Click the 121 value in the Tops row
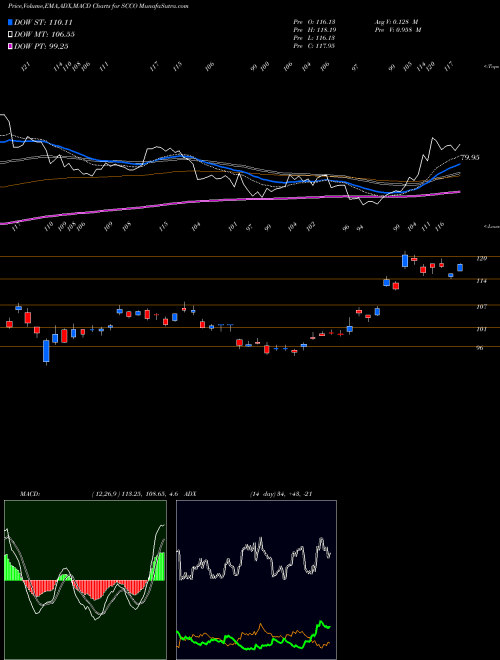500x660 pixels. pos(26,67)
